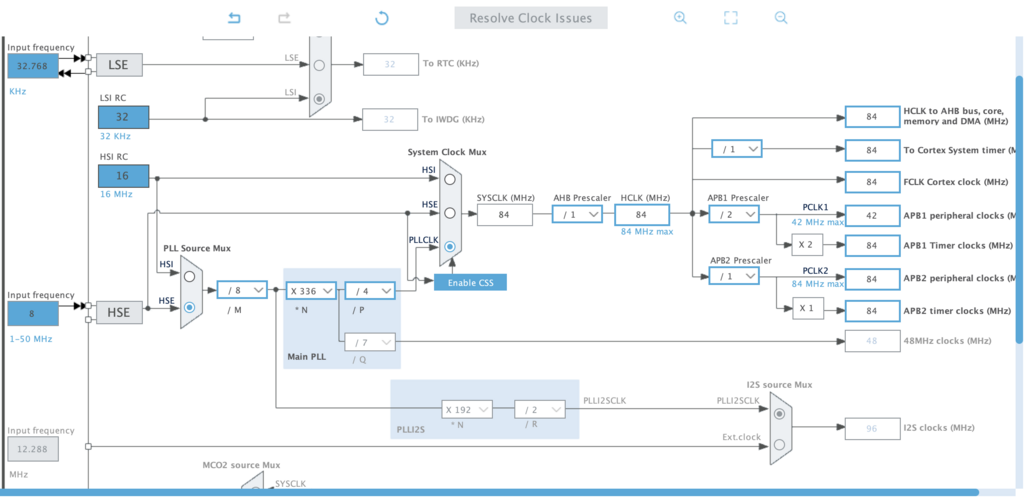Click the LSE oscillator block
1024x498 pixels.
coord(119,65)
